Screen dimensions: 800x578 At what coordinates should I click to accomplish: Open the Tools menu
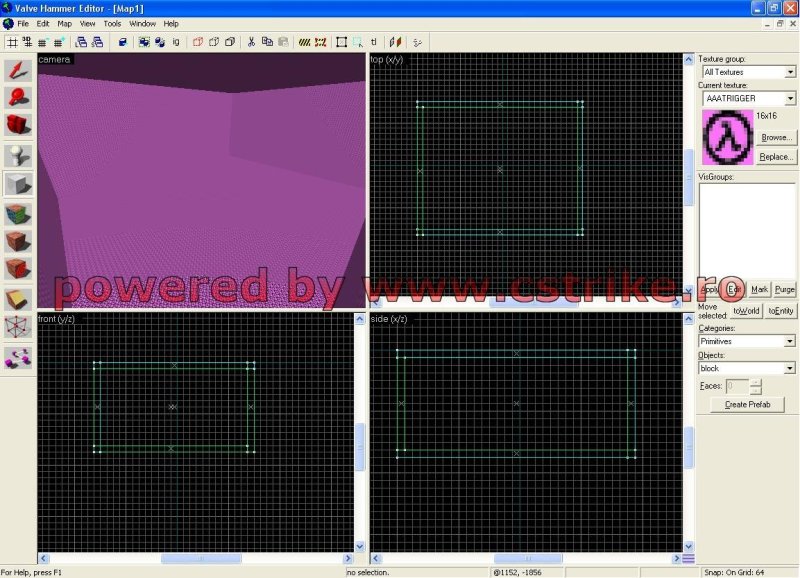pyautogui.click(x=112, y=23)
